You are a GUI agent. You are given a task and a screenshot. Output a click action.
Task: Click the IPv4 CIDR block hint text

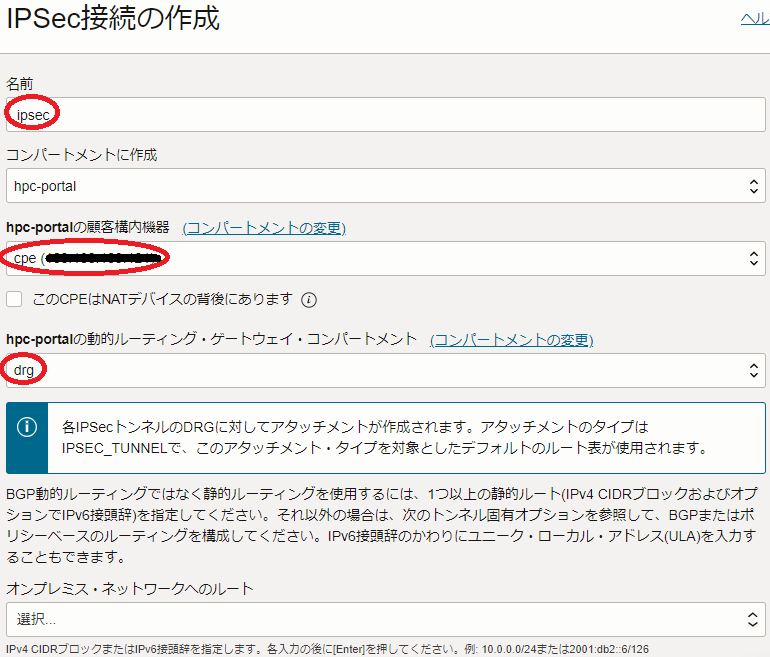(x=325, y=649)
